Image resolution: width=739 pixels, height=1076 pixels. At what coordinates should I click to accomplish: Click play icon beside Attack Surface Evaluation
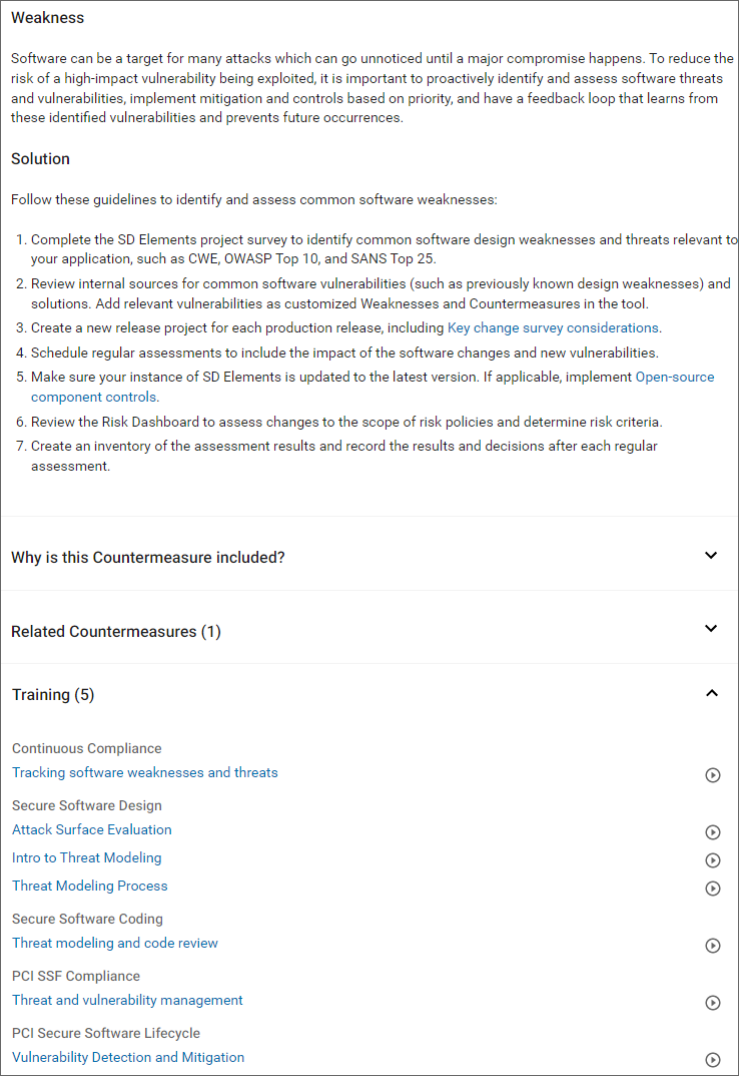(713, 831)
